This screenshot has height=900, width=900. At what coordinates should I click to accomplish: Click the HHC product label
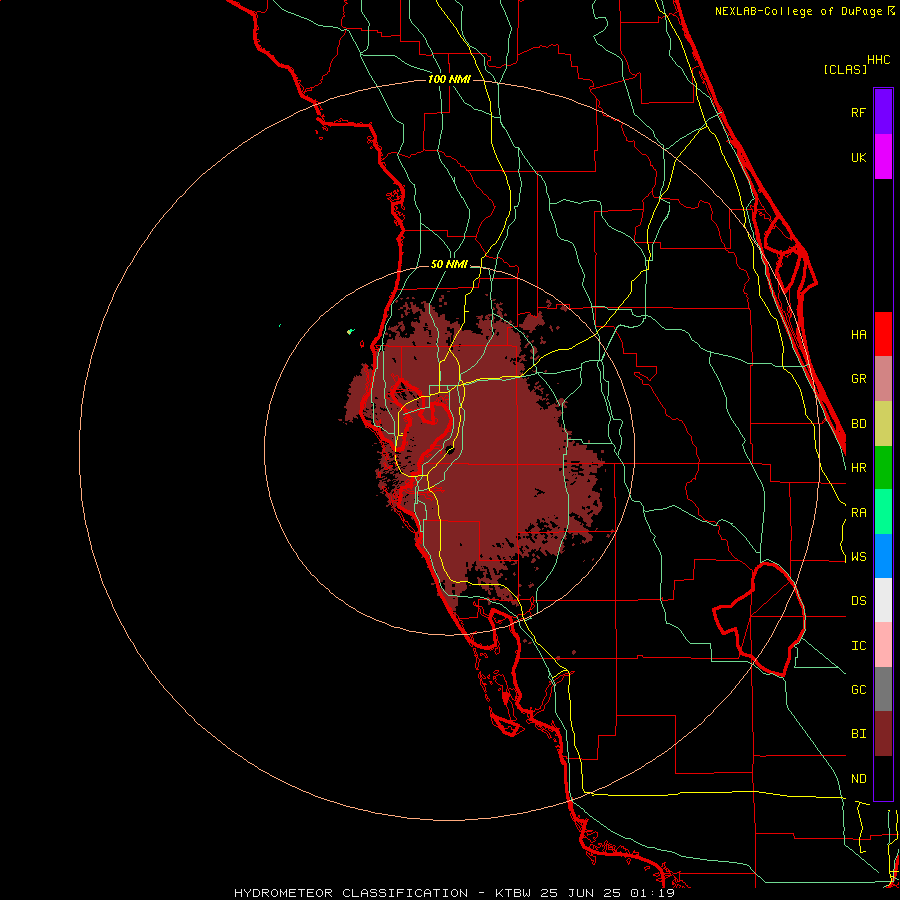tap(879, 60)
